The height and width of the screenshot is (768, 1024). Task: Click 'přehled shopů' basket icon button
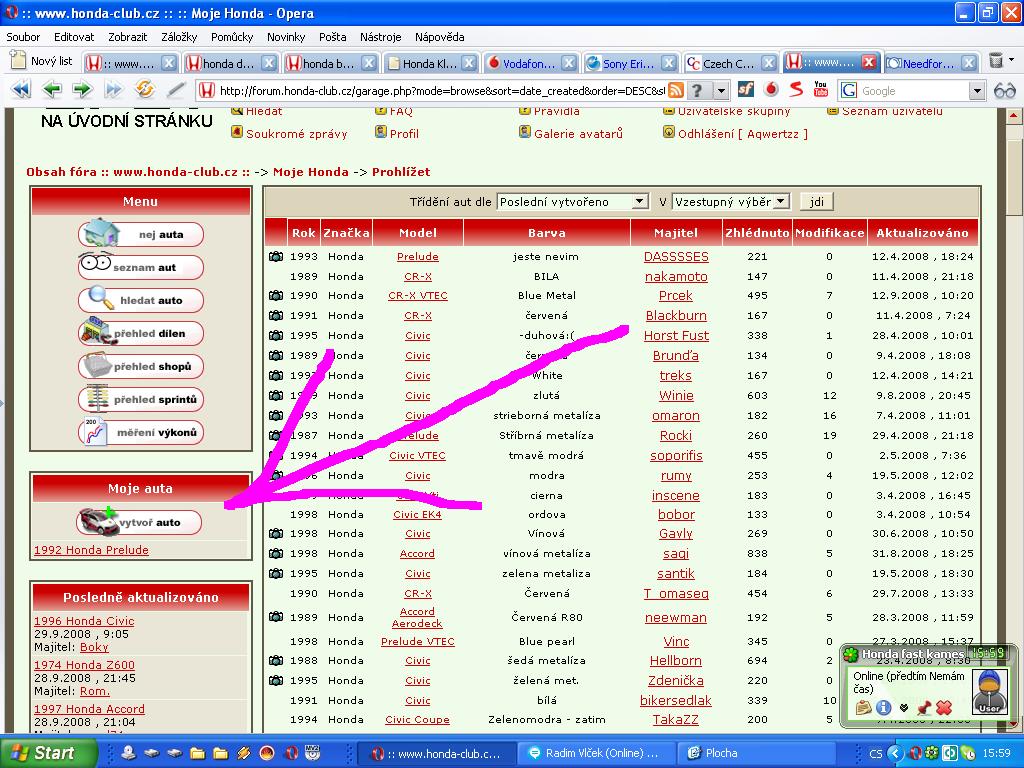(140, 366)
